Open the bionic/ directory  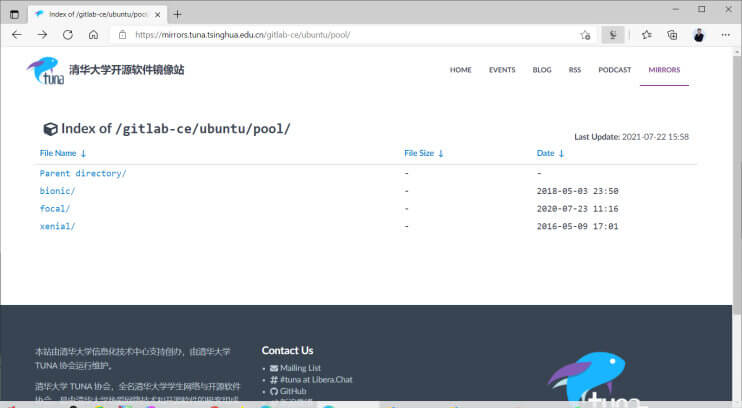tap(57, 191)
